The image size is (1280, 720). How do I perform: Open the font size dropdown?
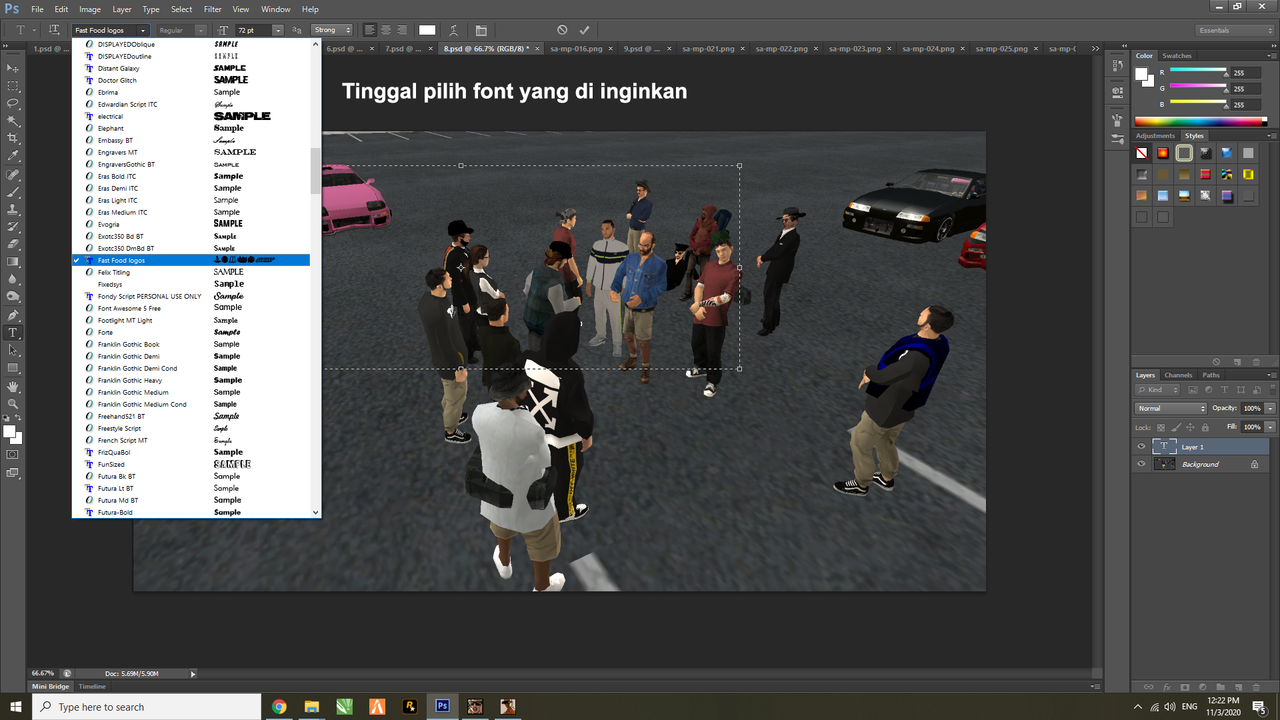pos(278,30)
